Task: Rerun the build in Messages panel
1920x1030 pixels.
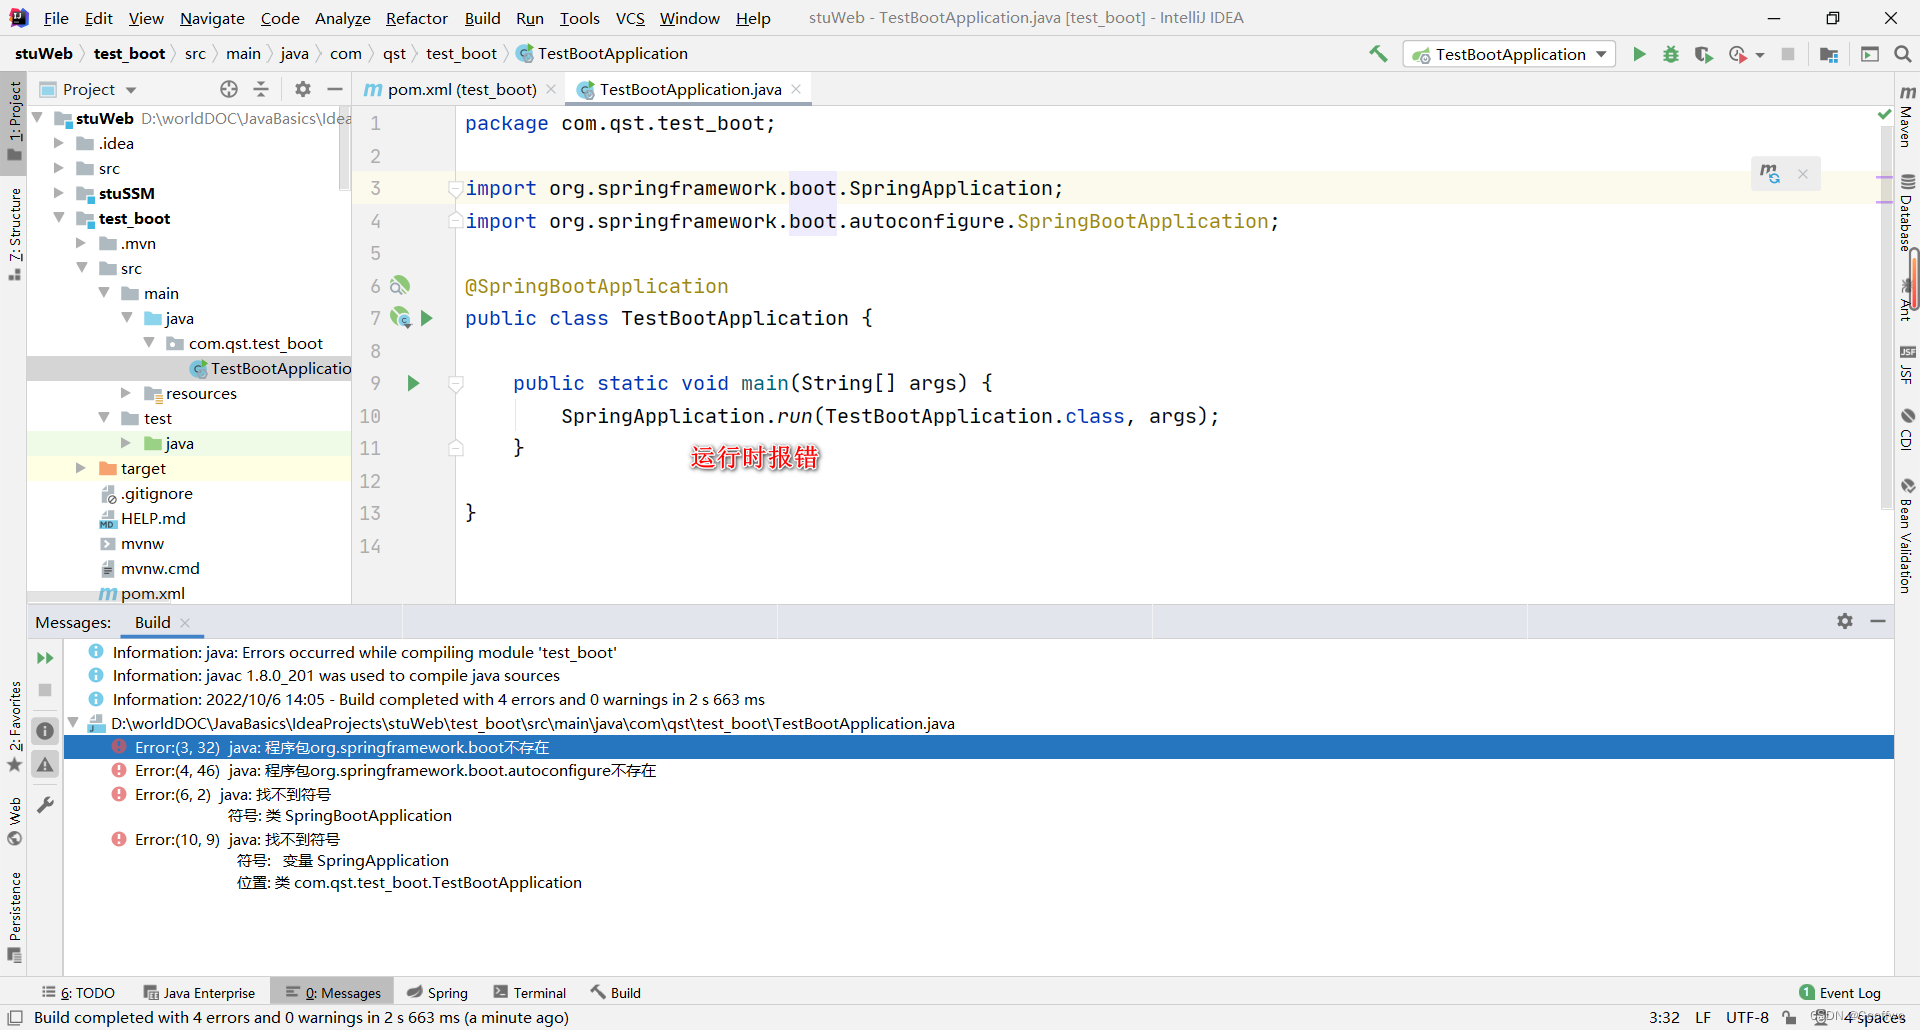Action: [x=45, y=658]
